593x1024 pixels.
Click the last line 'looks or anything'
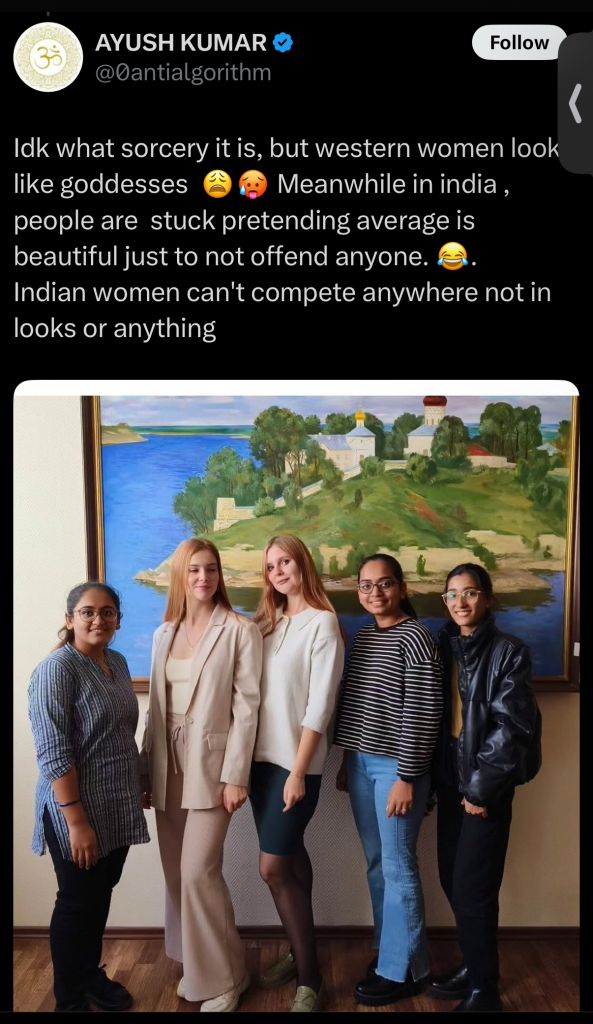pos(115,328)
